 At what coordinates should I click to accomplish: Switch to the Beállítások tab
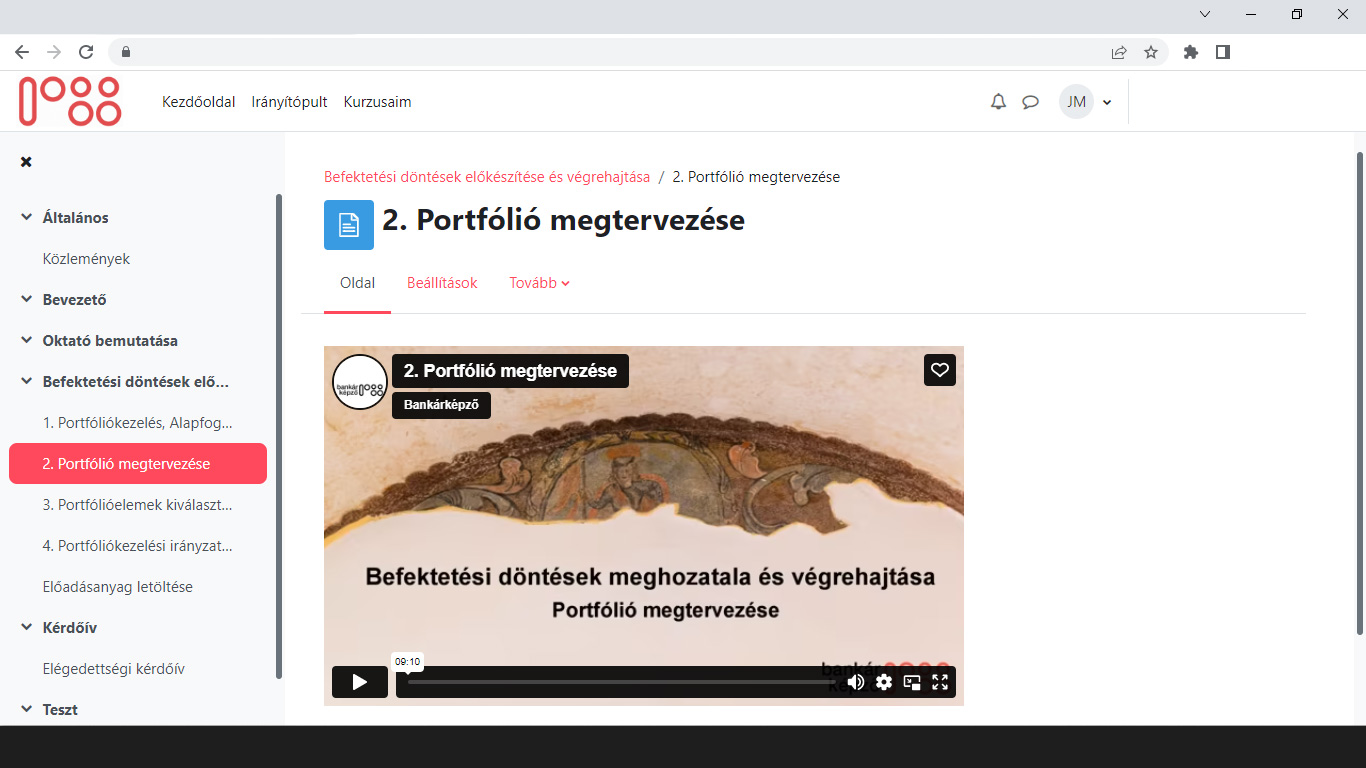click(442, 283)
